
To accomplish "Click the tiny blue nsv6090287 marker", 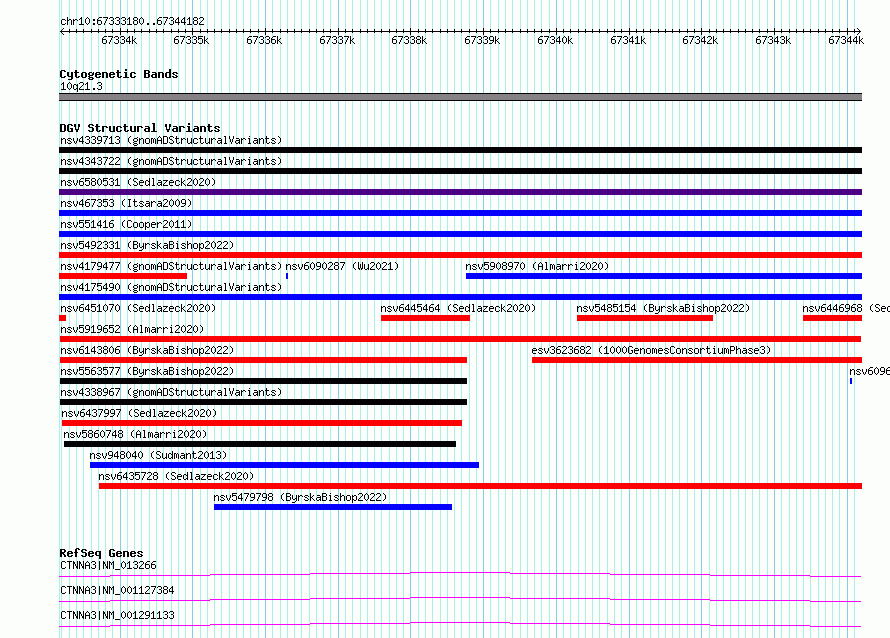I will click(x=287, y=276).
